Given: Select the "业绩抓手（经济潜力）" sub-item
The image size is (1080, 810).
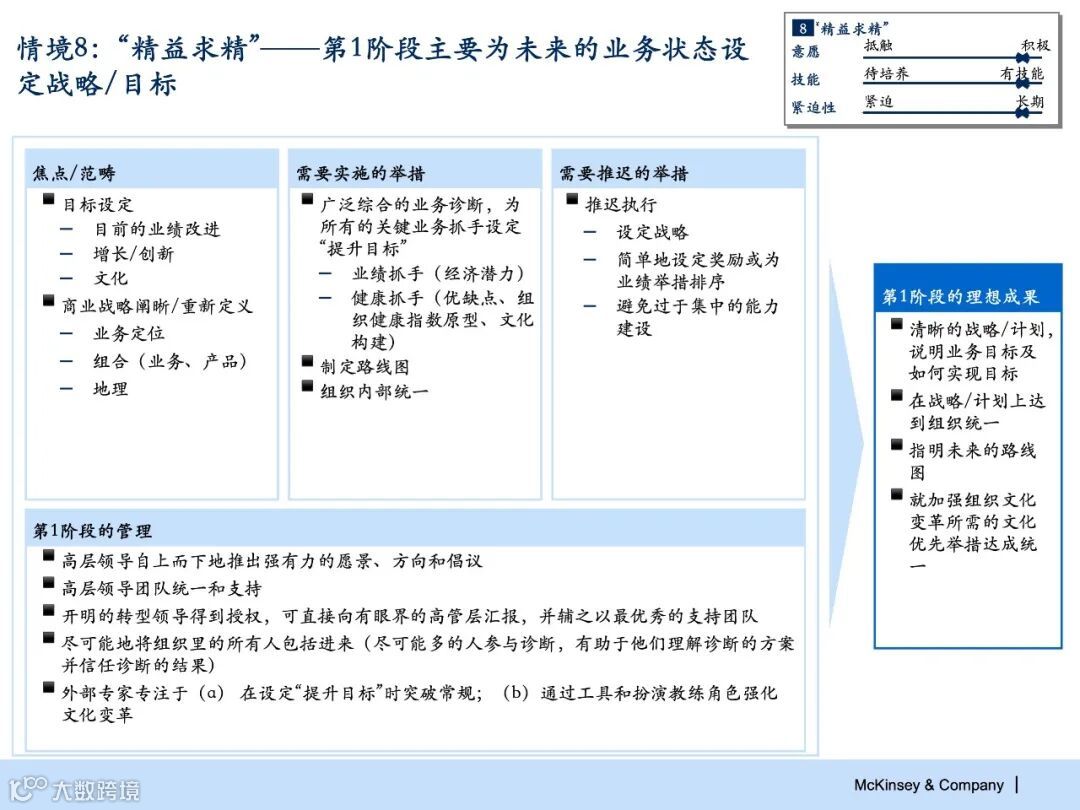Looking at the screenshot, I should (x=439, y=273).
